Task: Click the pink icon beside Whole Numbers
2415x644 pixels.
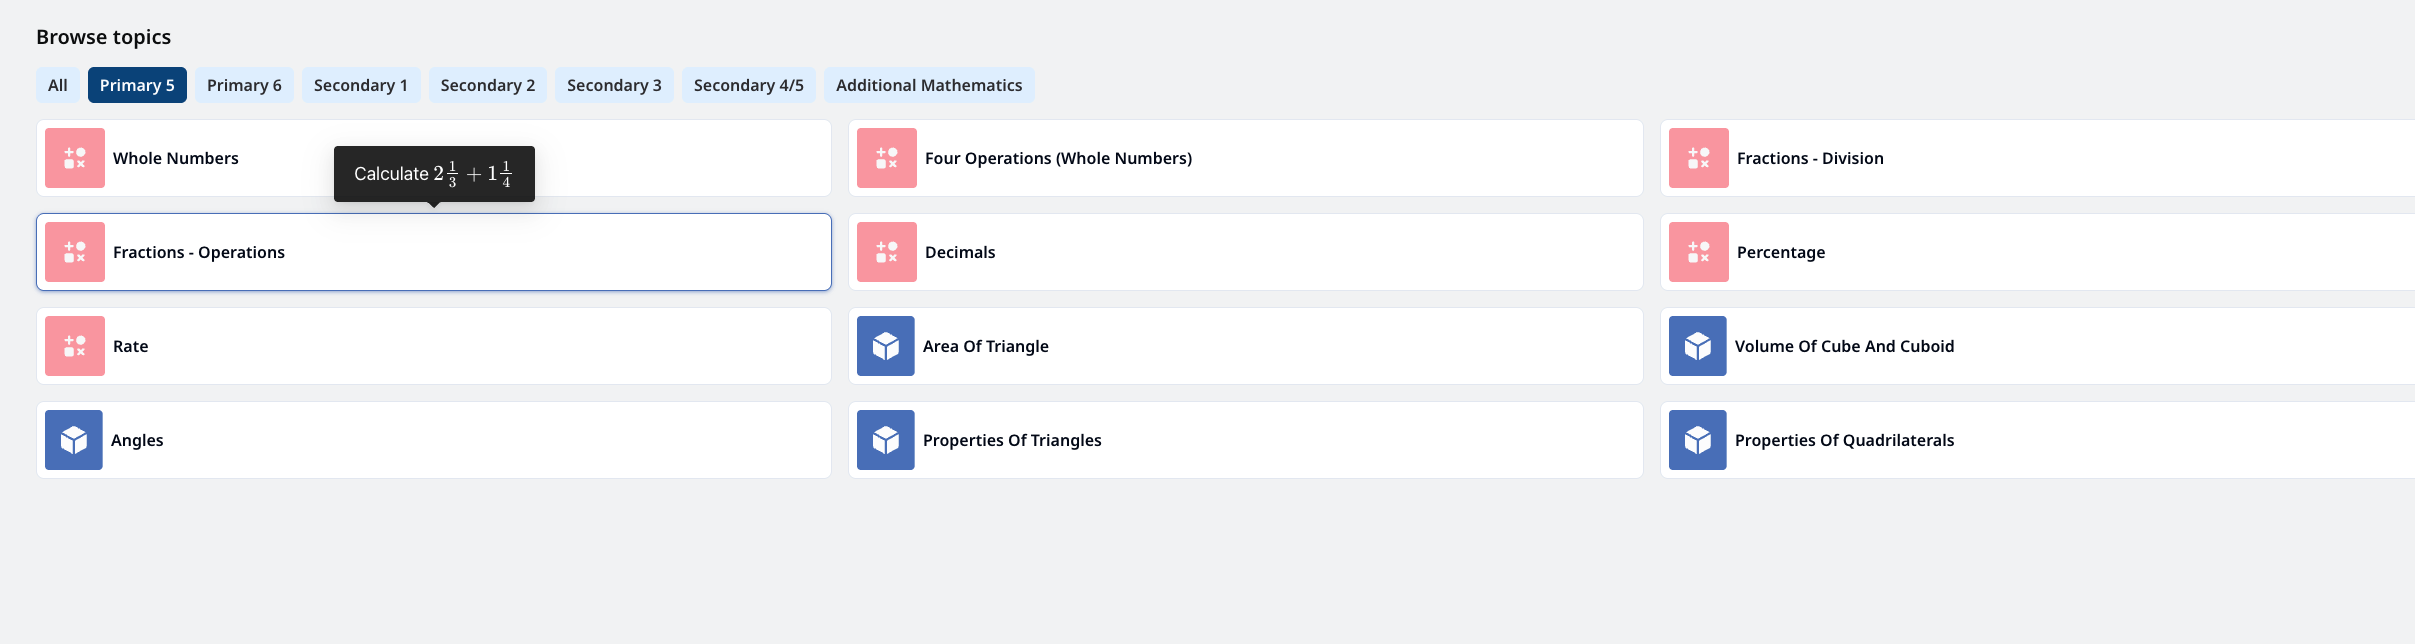Action: tap(75, 158)
